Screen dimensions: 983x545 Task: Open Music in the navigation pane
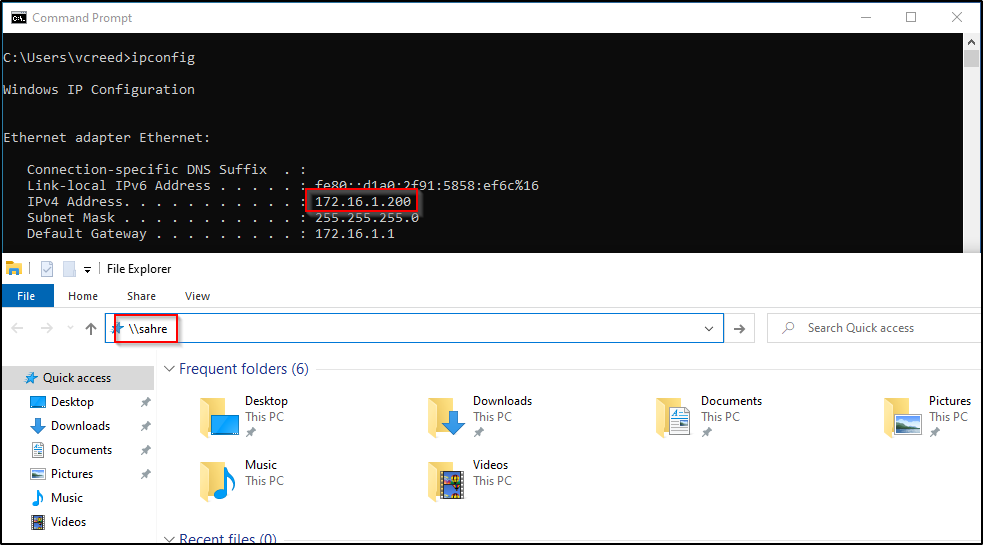tap(66, 498)
